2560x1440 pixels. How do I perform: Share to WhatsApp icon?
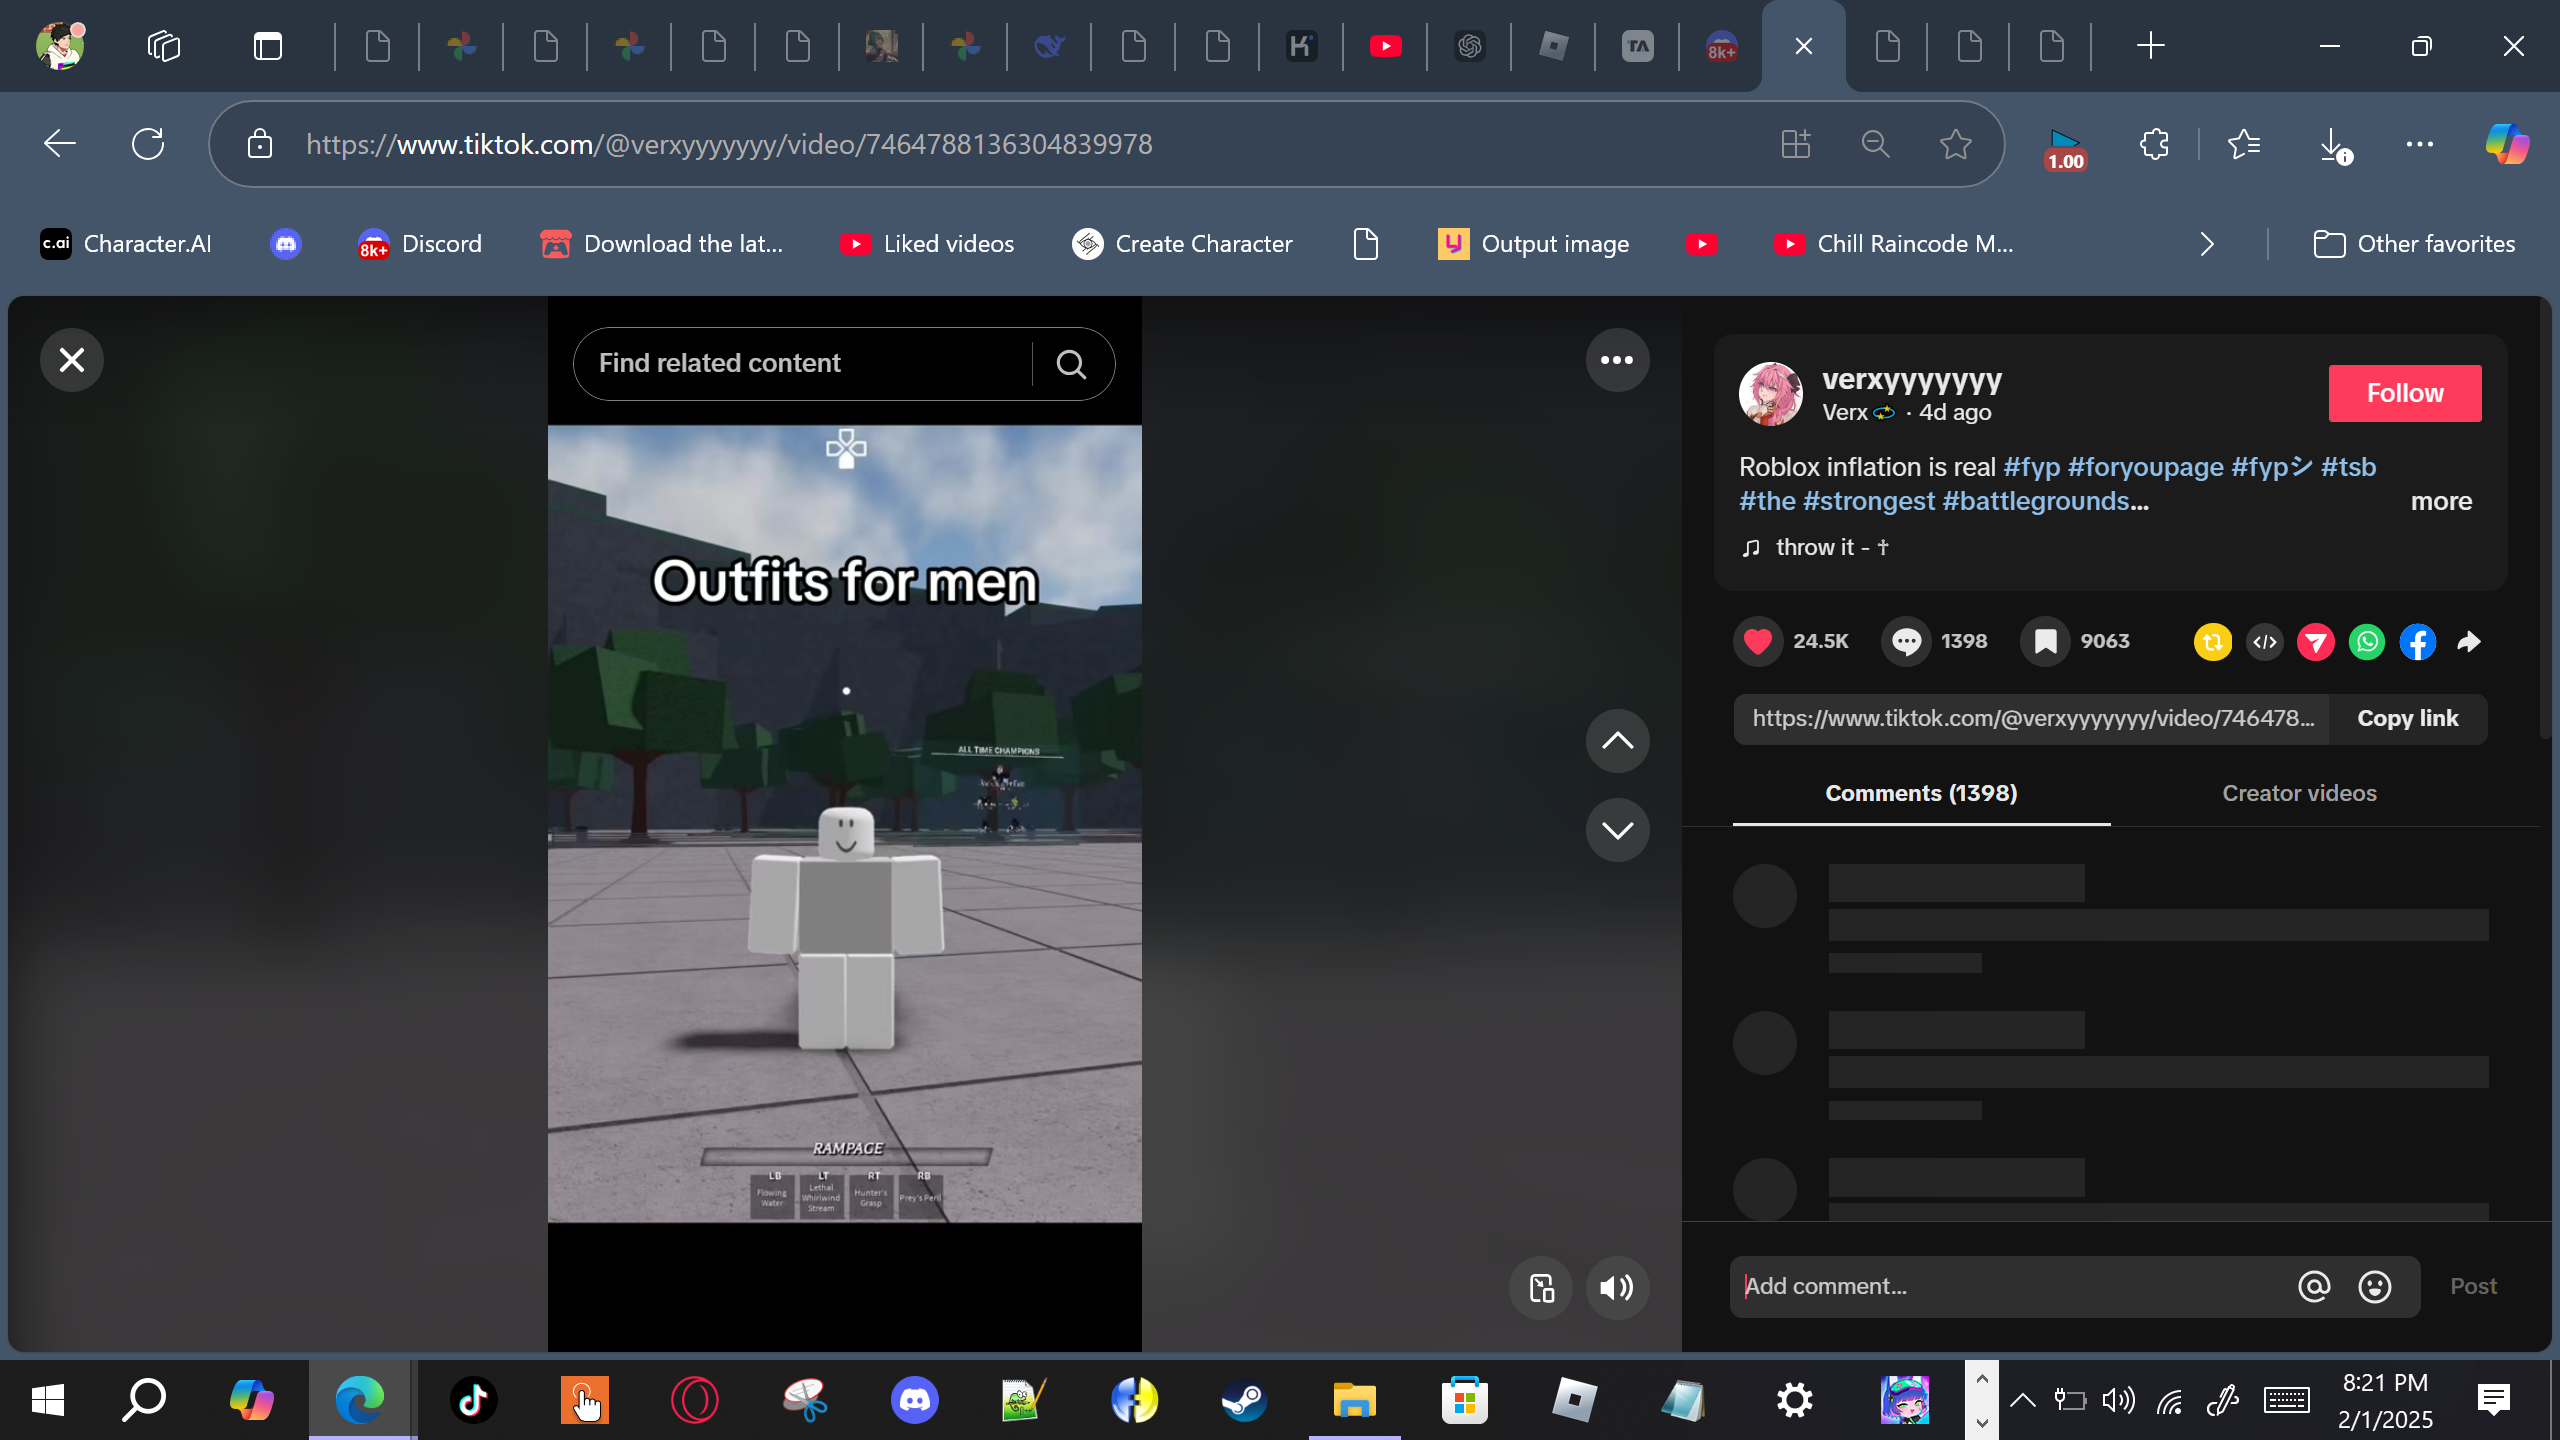(x=2367, y=642)
